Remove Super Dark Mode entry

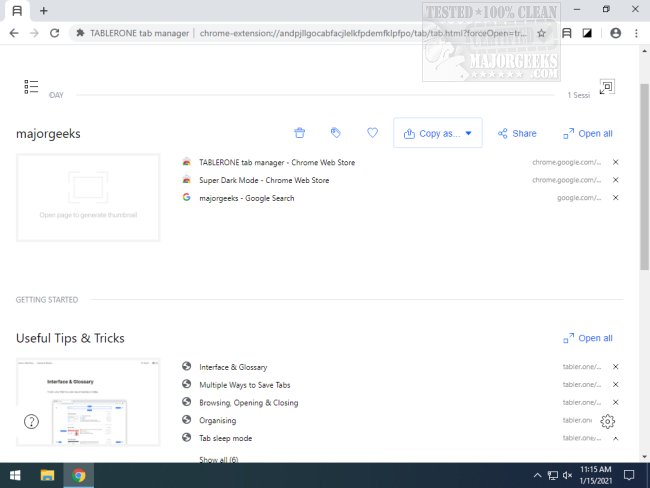pos(615,180)
